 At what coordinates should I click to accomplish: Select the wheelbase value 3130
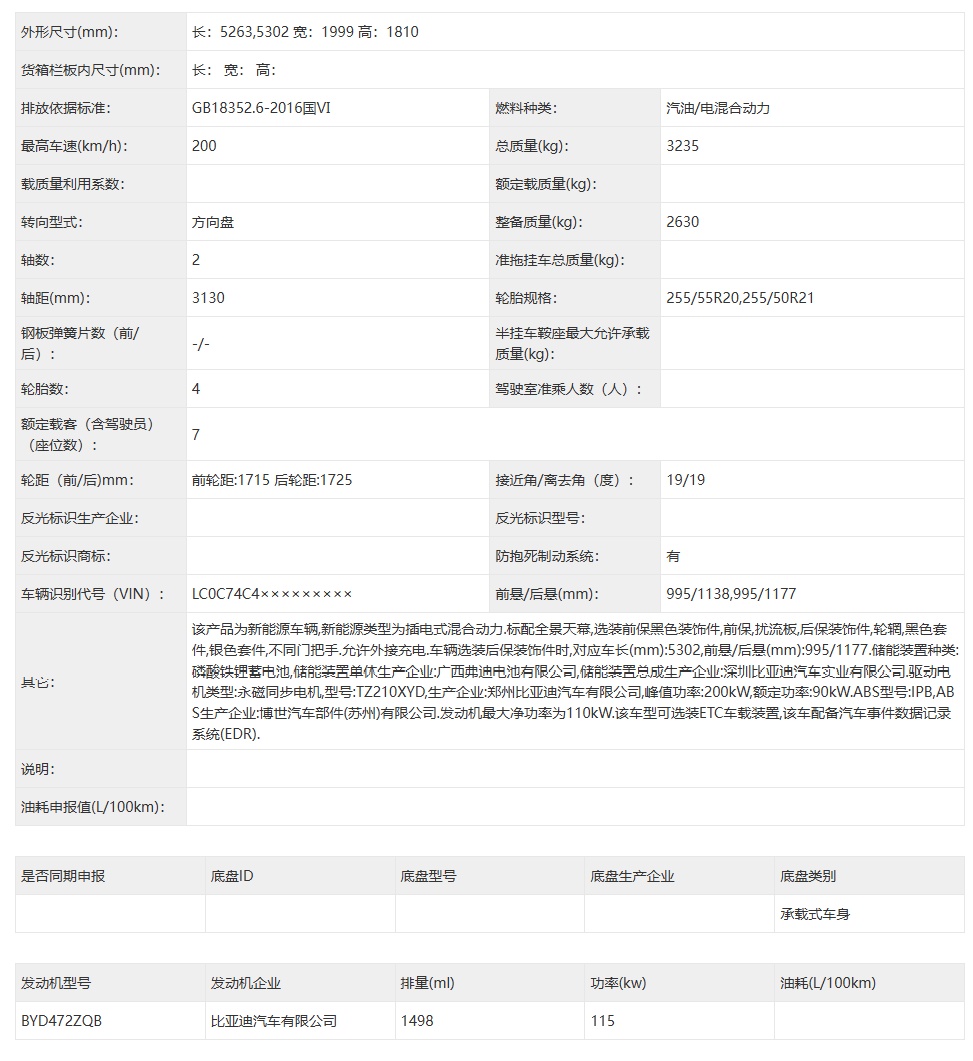click(208, 298)
